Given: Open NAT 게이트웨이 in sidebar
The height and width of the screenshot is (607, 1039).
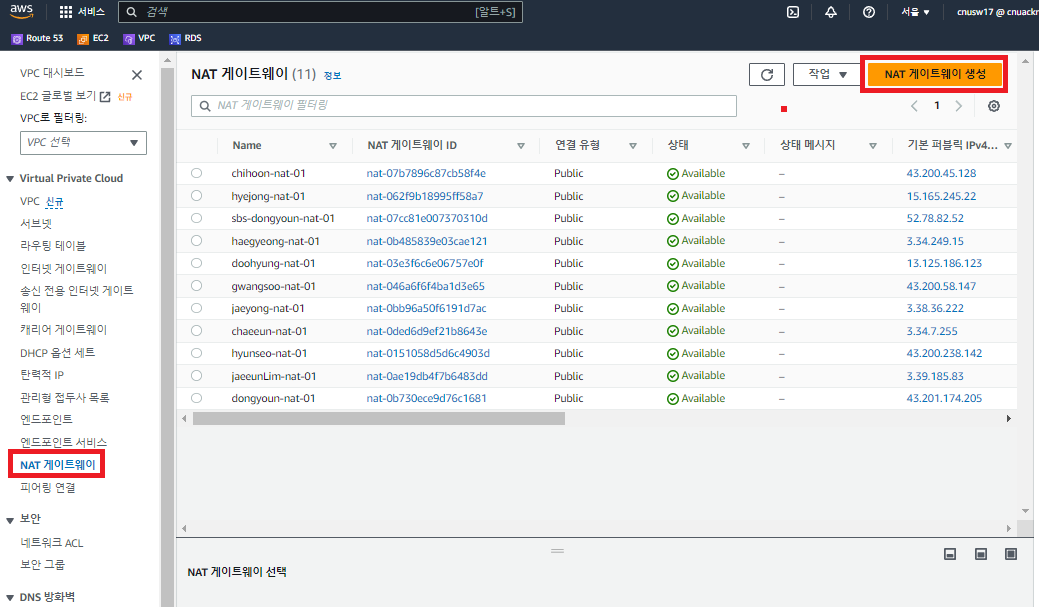Looking at the screenshot, I should pos(58,465).
